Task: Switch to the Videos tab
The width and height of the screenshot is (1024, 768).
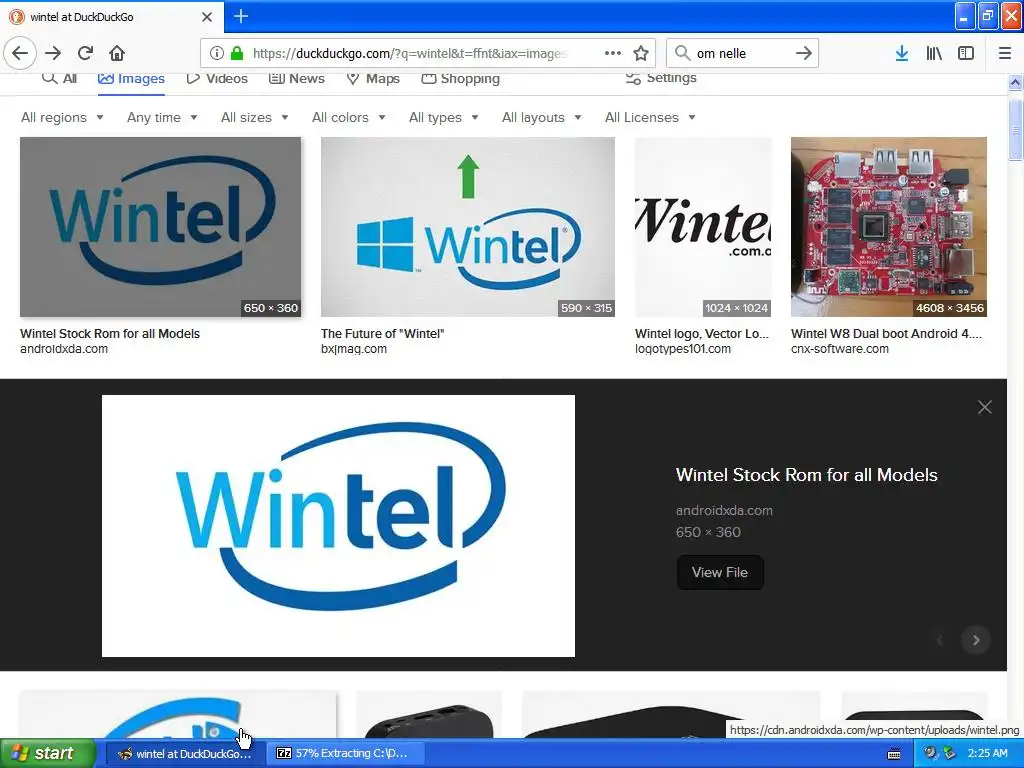Action: point(217,78)
